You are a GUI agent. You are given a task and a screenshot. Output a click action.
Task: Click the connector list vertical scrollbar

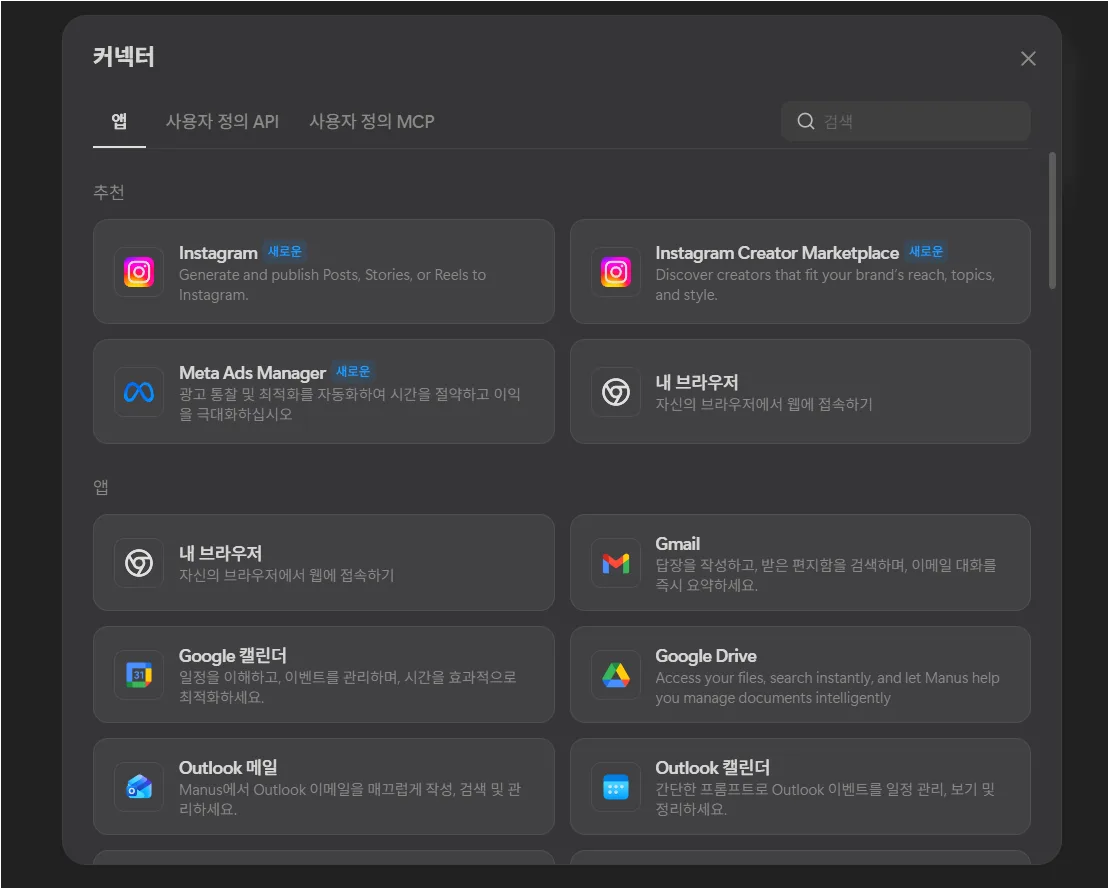pyautogui.click(x=1052, y=221)
